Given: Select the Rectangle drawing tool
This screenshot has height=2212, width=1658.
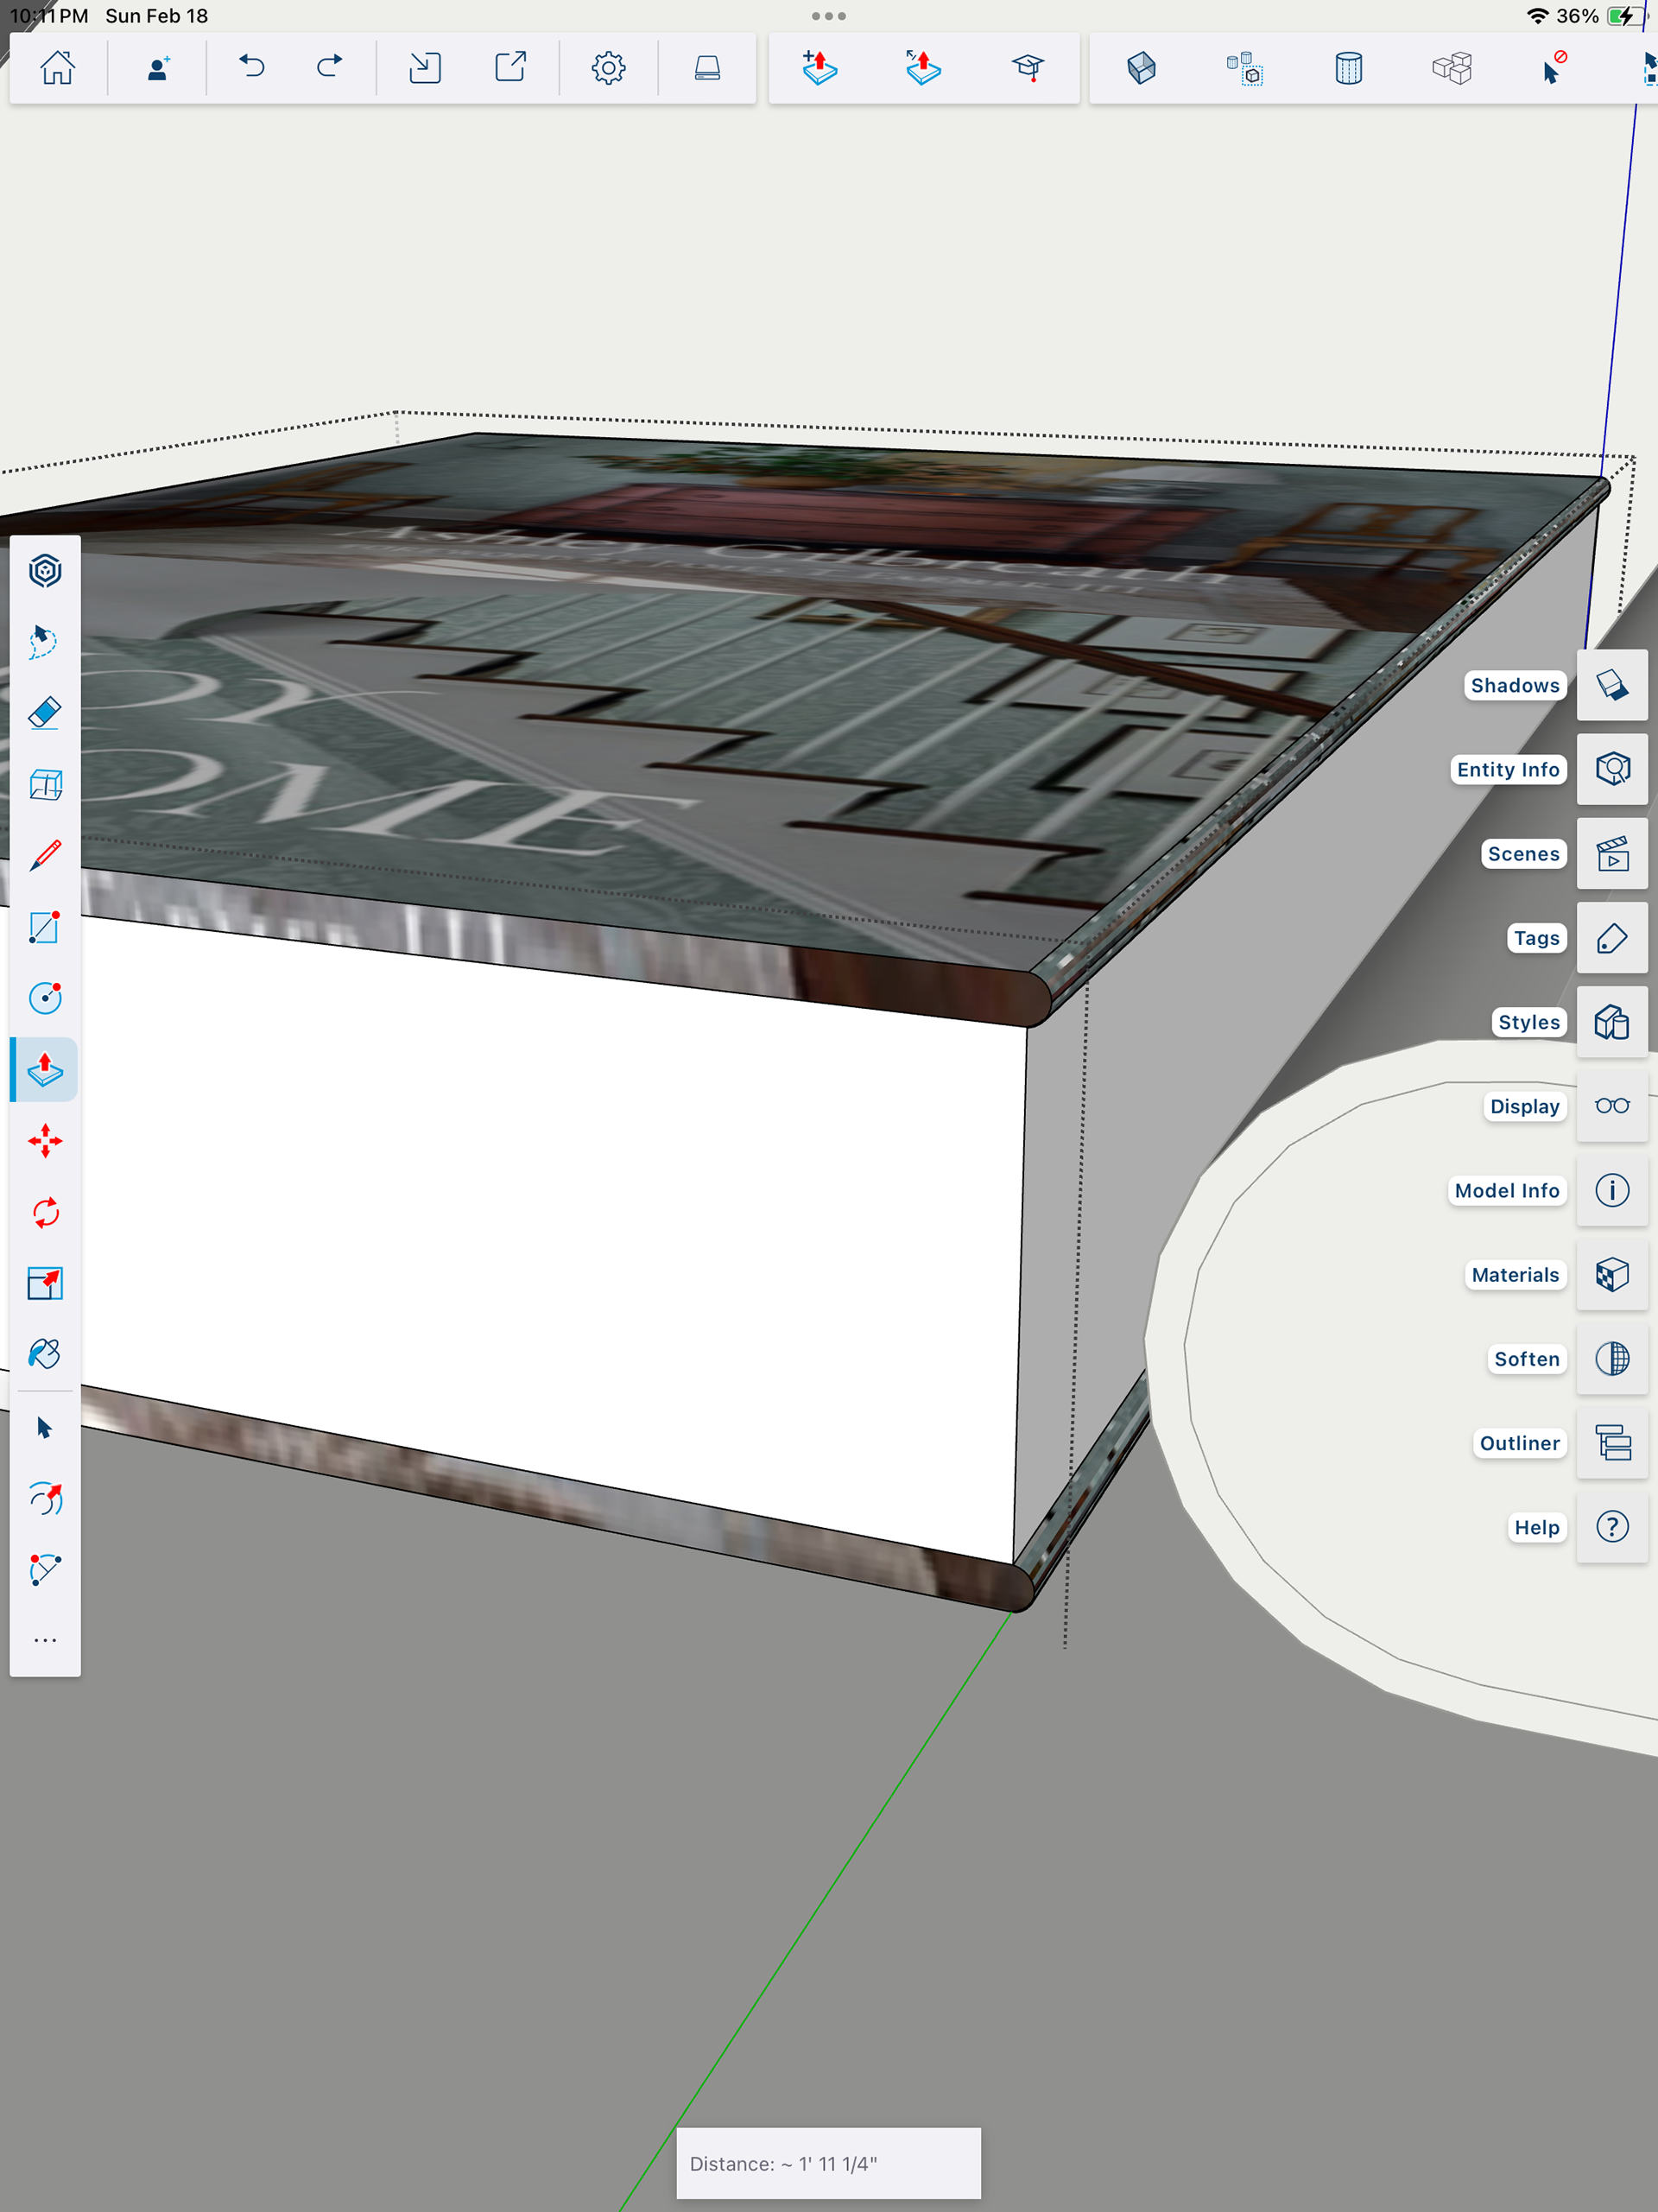Looking at the screenshot, I should tap(45, 927).
